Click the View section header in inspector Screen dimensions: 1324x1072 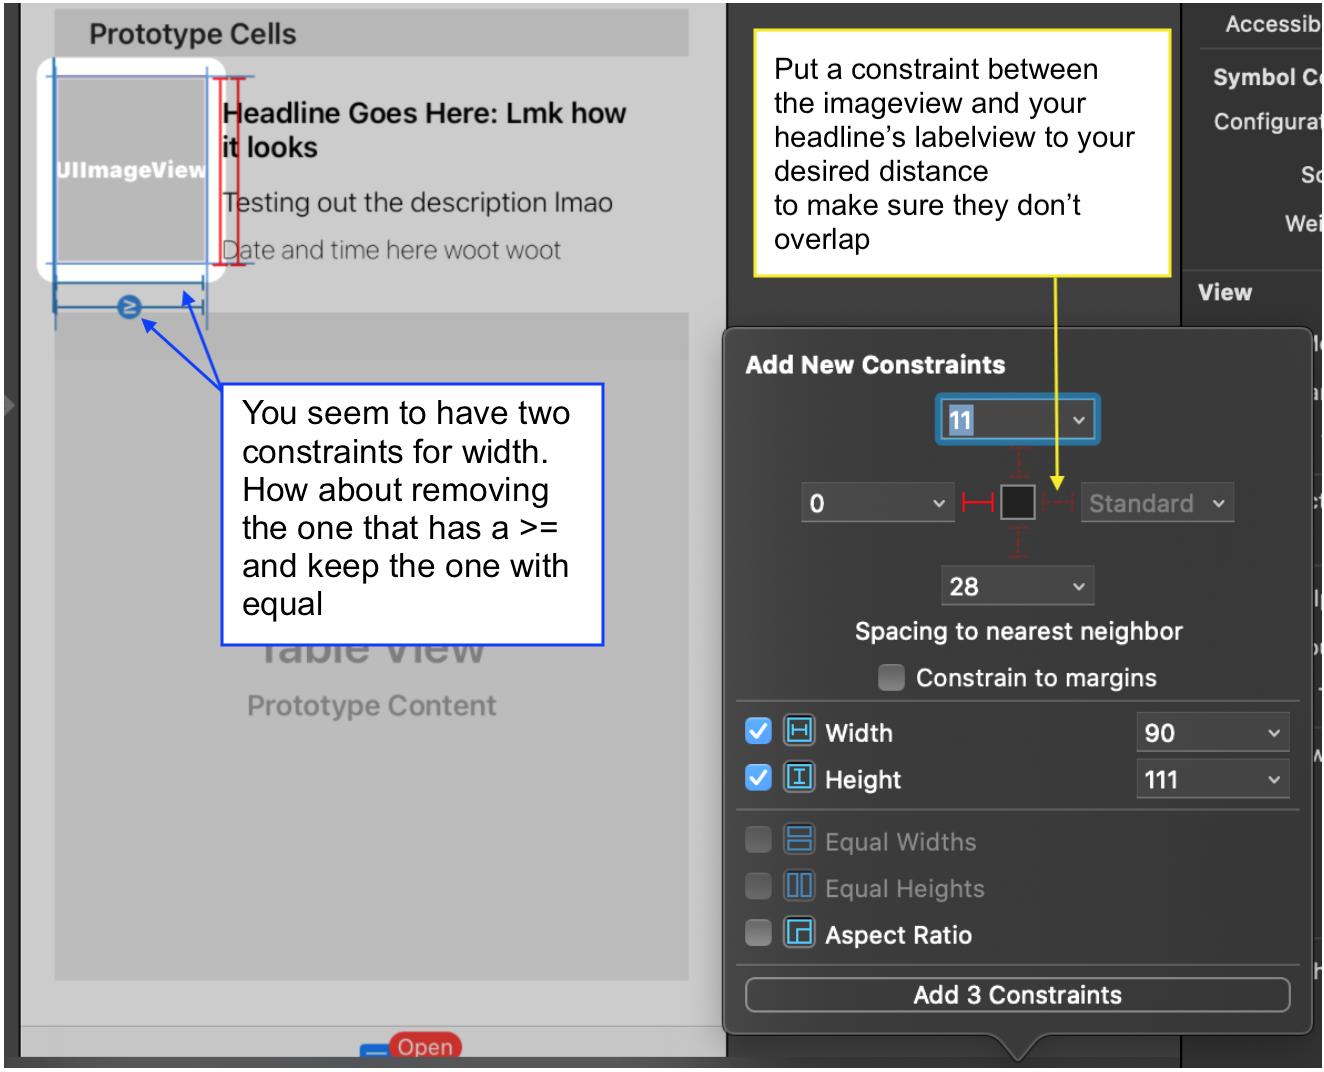point(1225,293)
